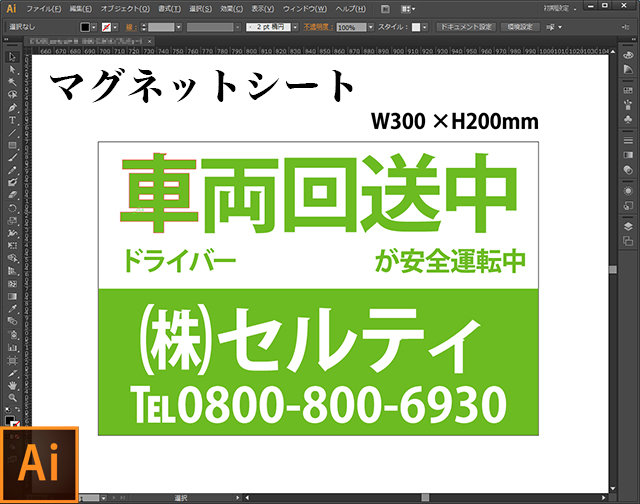Select the Eyedropper tool

tap(12, 309)
